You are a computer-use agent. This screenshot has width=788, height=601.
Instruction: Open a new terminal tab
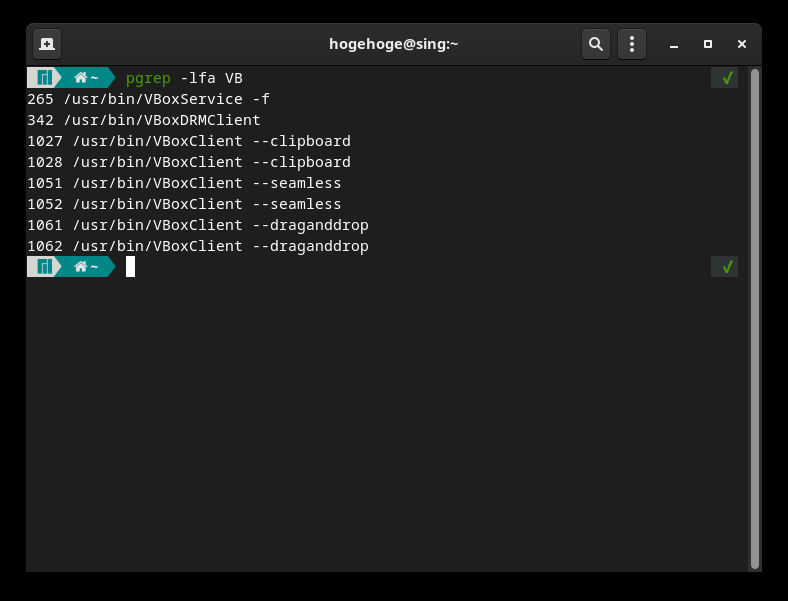point(47,44)
